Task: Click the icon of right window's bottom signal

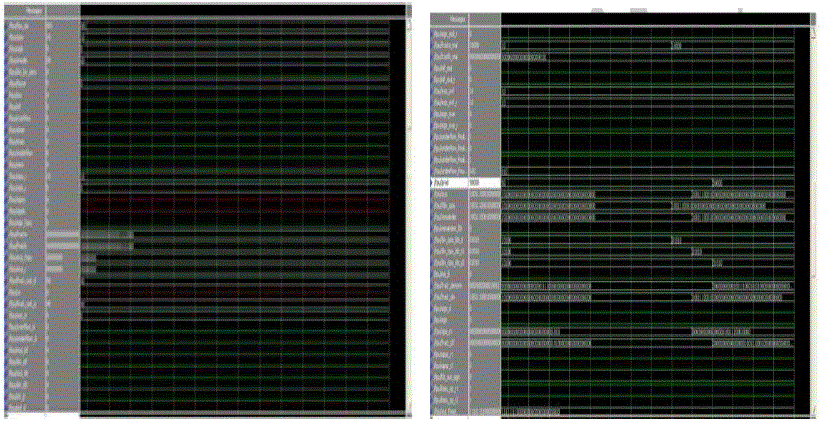Action: [434, 411]
